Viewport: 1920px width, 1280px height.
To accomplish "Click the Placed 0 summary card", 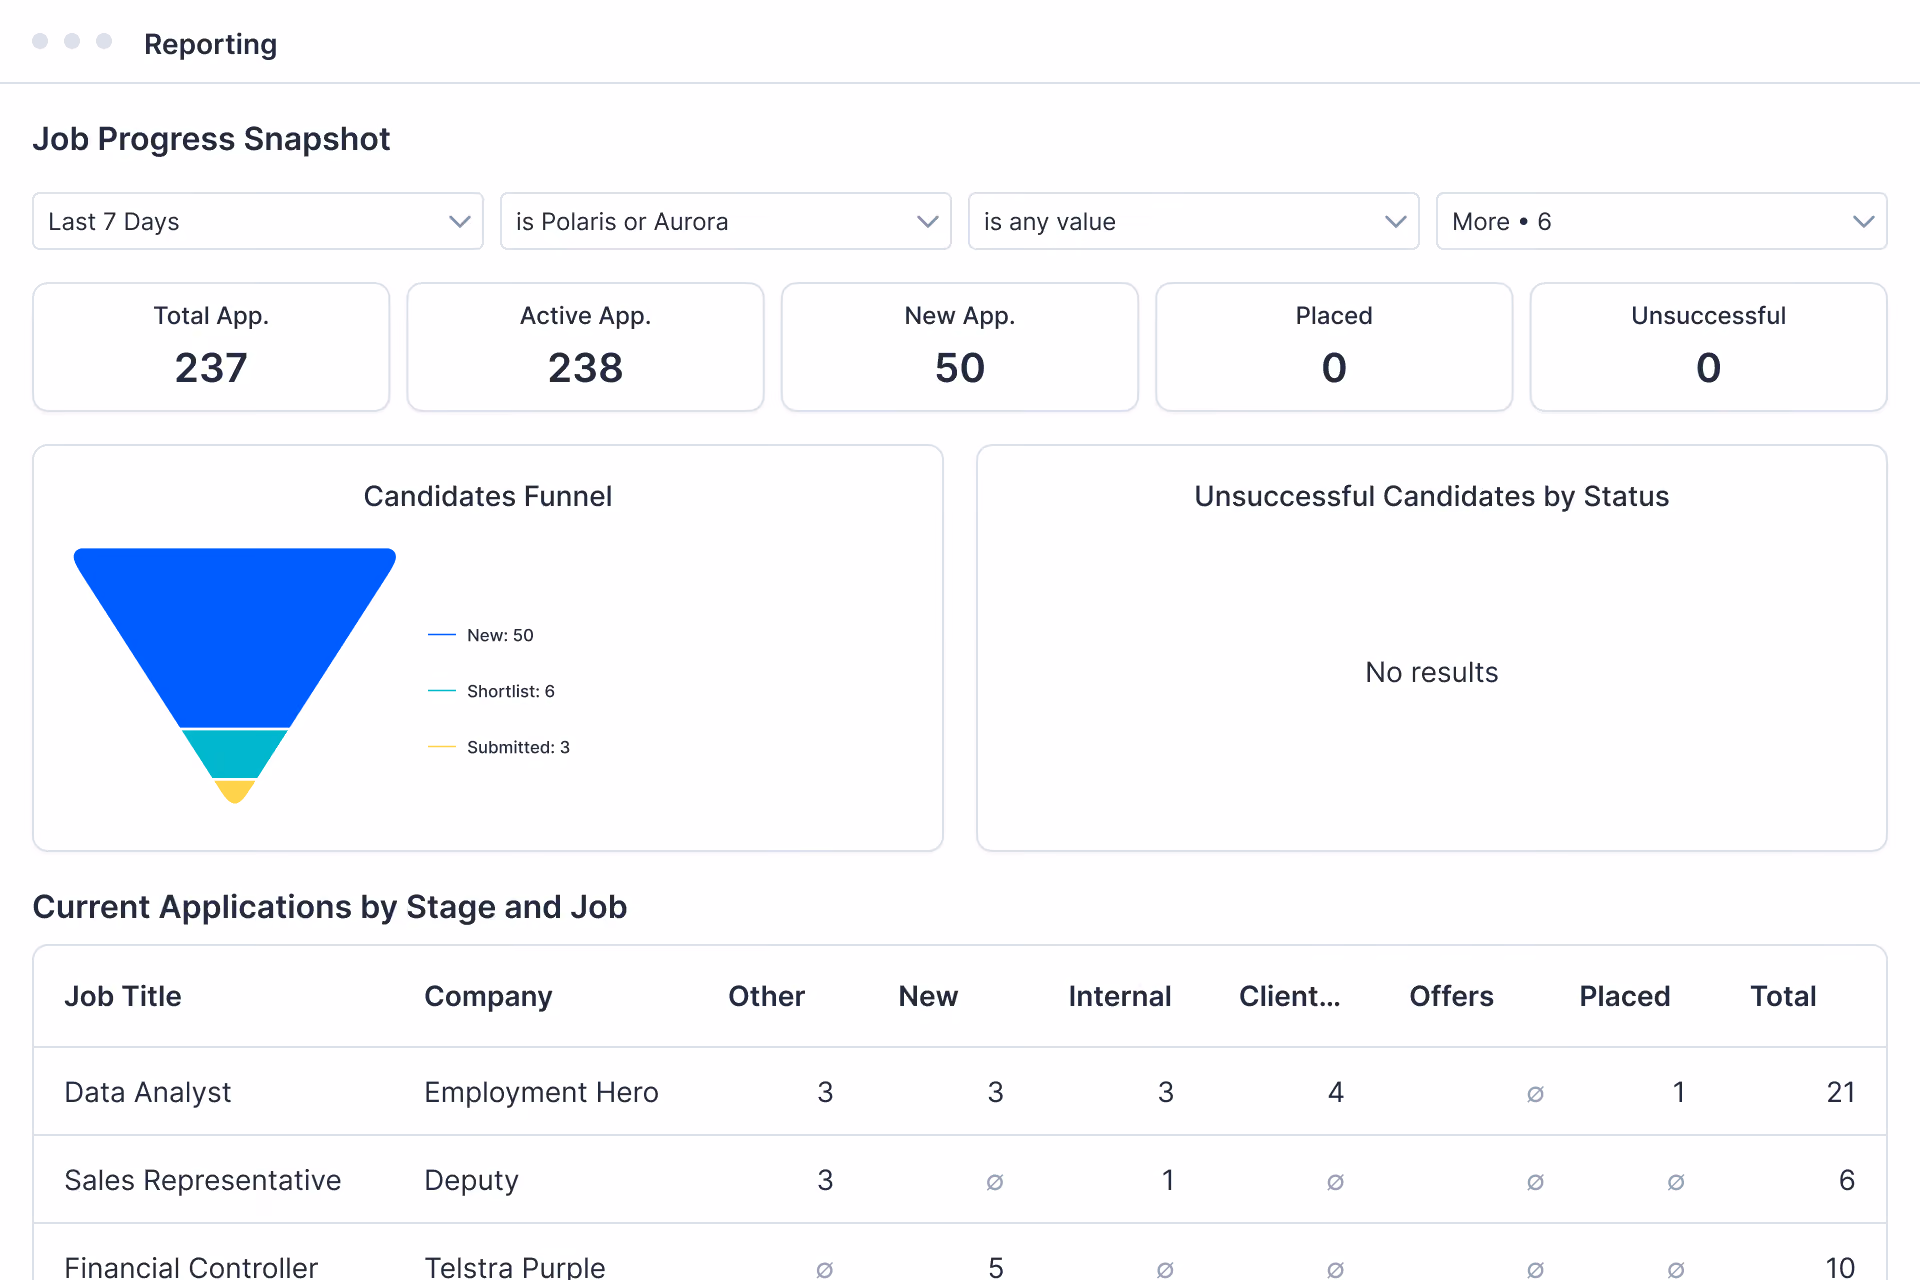I will point(1334,347).
